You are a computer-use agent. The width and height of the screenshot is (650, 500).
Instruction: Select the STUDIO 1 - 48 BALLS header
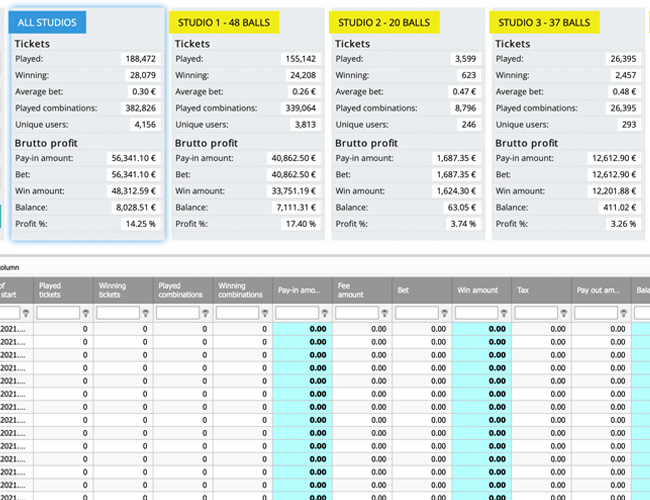pyautogui.click(x=224, y=22)
